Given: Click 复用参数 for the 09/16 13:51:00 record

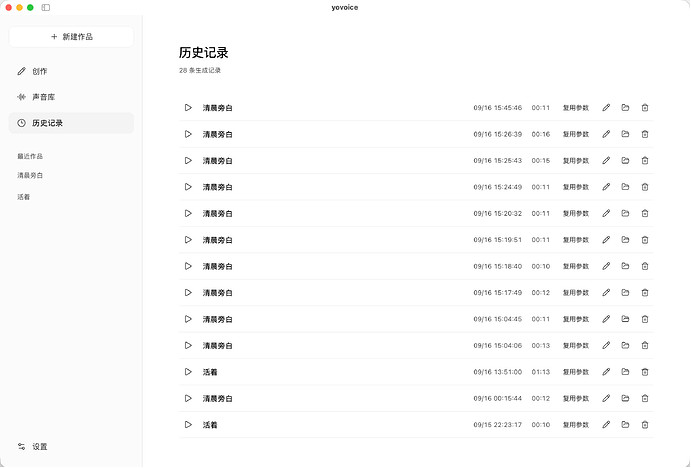Looking at the screenshot, I should pyautogui.click(x=576, y=372).
